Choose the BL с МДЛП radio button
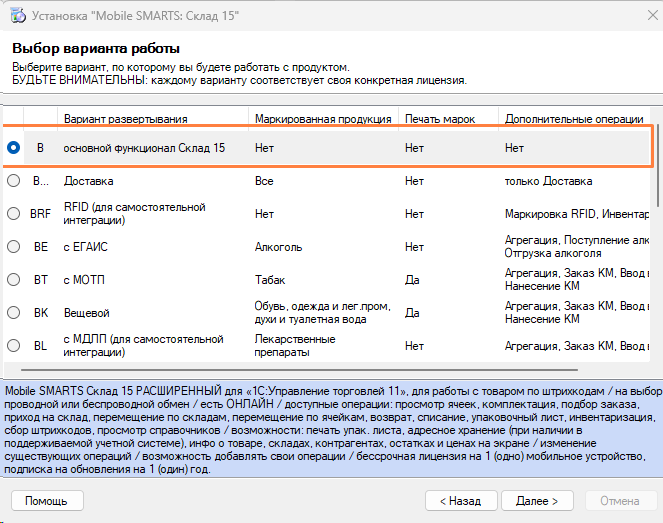The image size is (663, 523). tap(14, 346)
